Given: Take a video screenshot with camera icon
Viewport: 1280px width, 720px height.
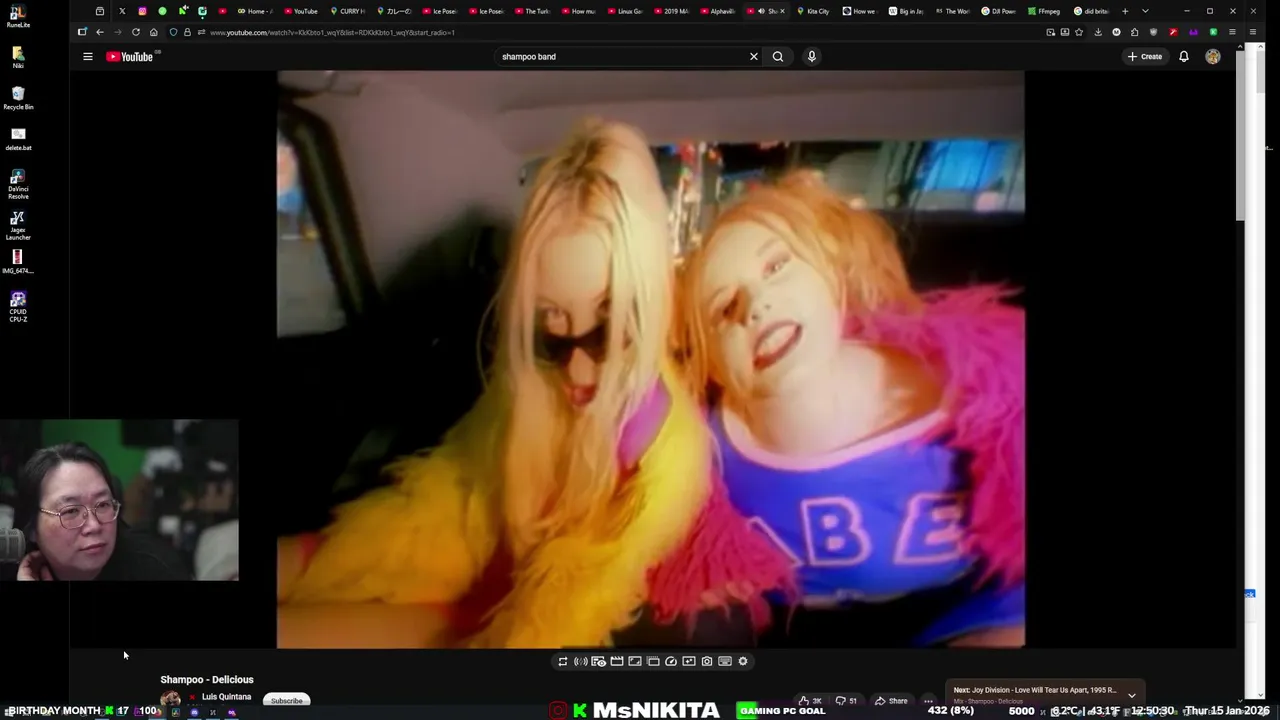Looking at the screenshot, I should (707, 661).
